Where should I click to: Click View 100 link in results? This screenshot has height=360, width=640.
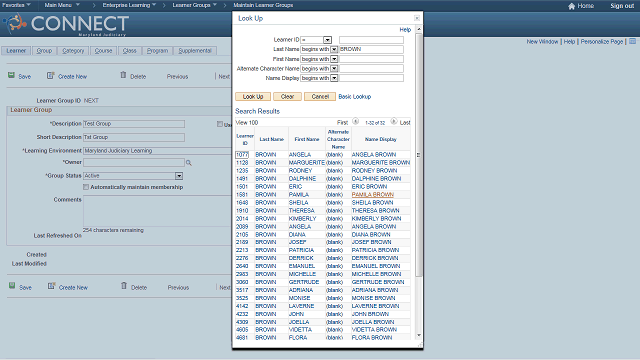[247, 122]
